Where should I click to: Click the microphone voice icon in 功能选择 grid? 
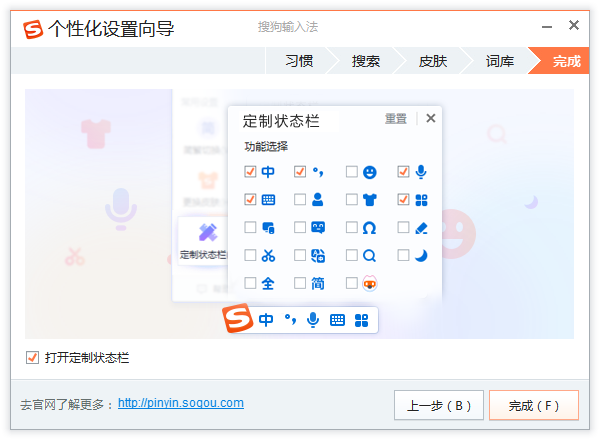pyautogui.click(x=421, y=172)
